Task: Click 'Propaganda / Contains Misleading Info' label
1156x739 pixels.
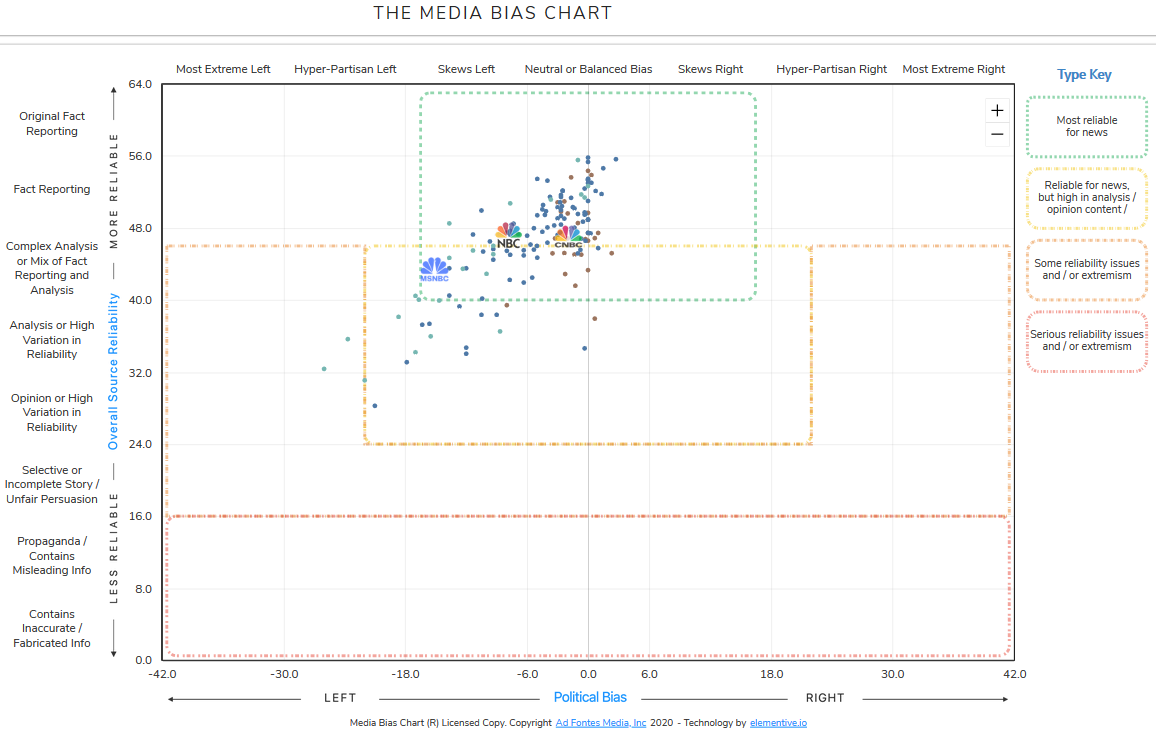Action: click(x=52, y=556)
